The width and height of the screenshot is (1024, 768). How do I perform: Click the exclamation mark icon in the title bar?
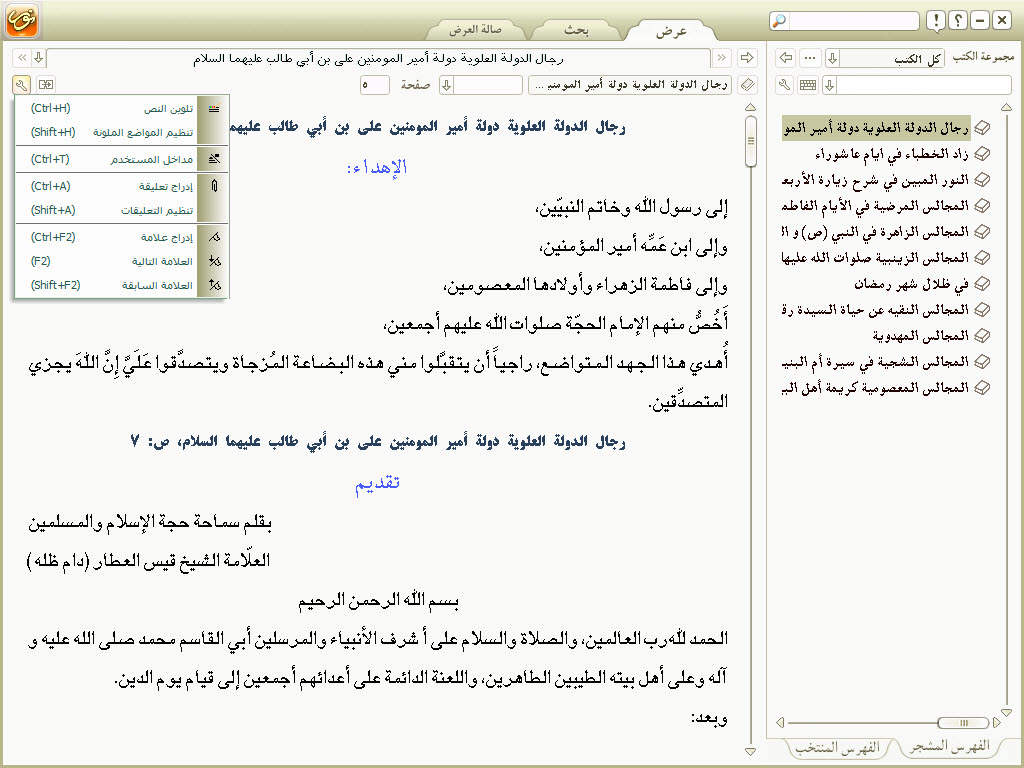coord(935,21)
